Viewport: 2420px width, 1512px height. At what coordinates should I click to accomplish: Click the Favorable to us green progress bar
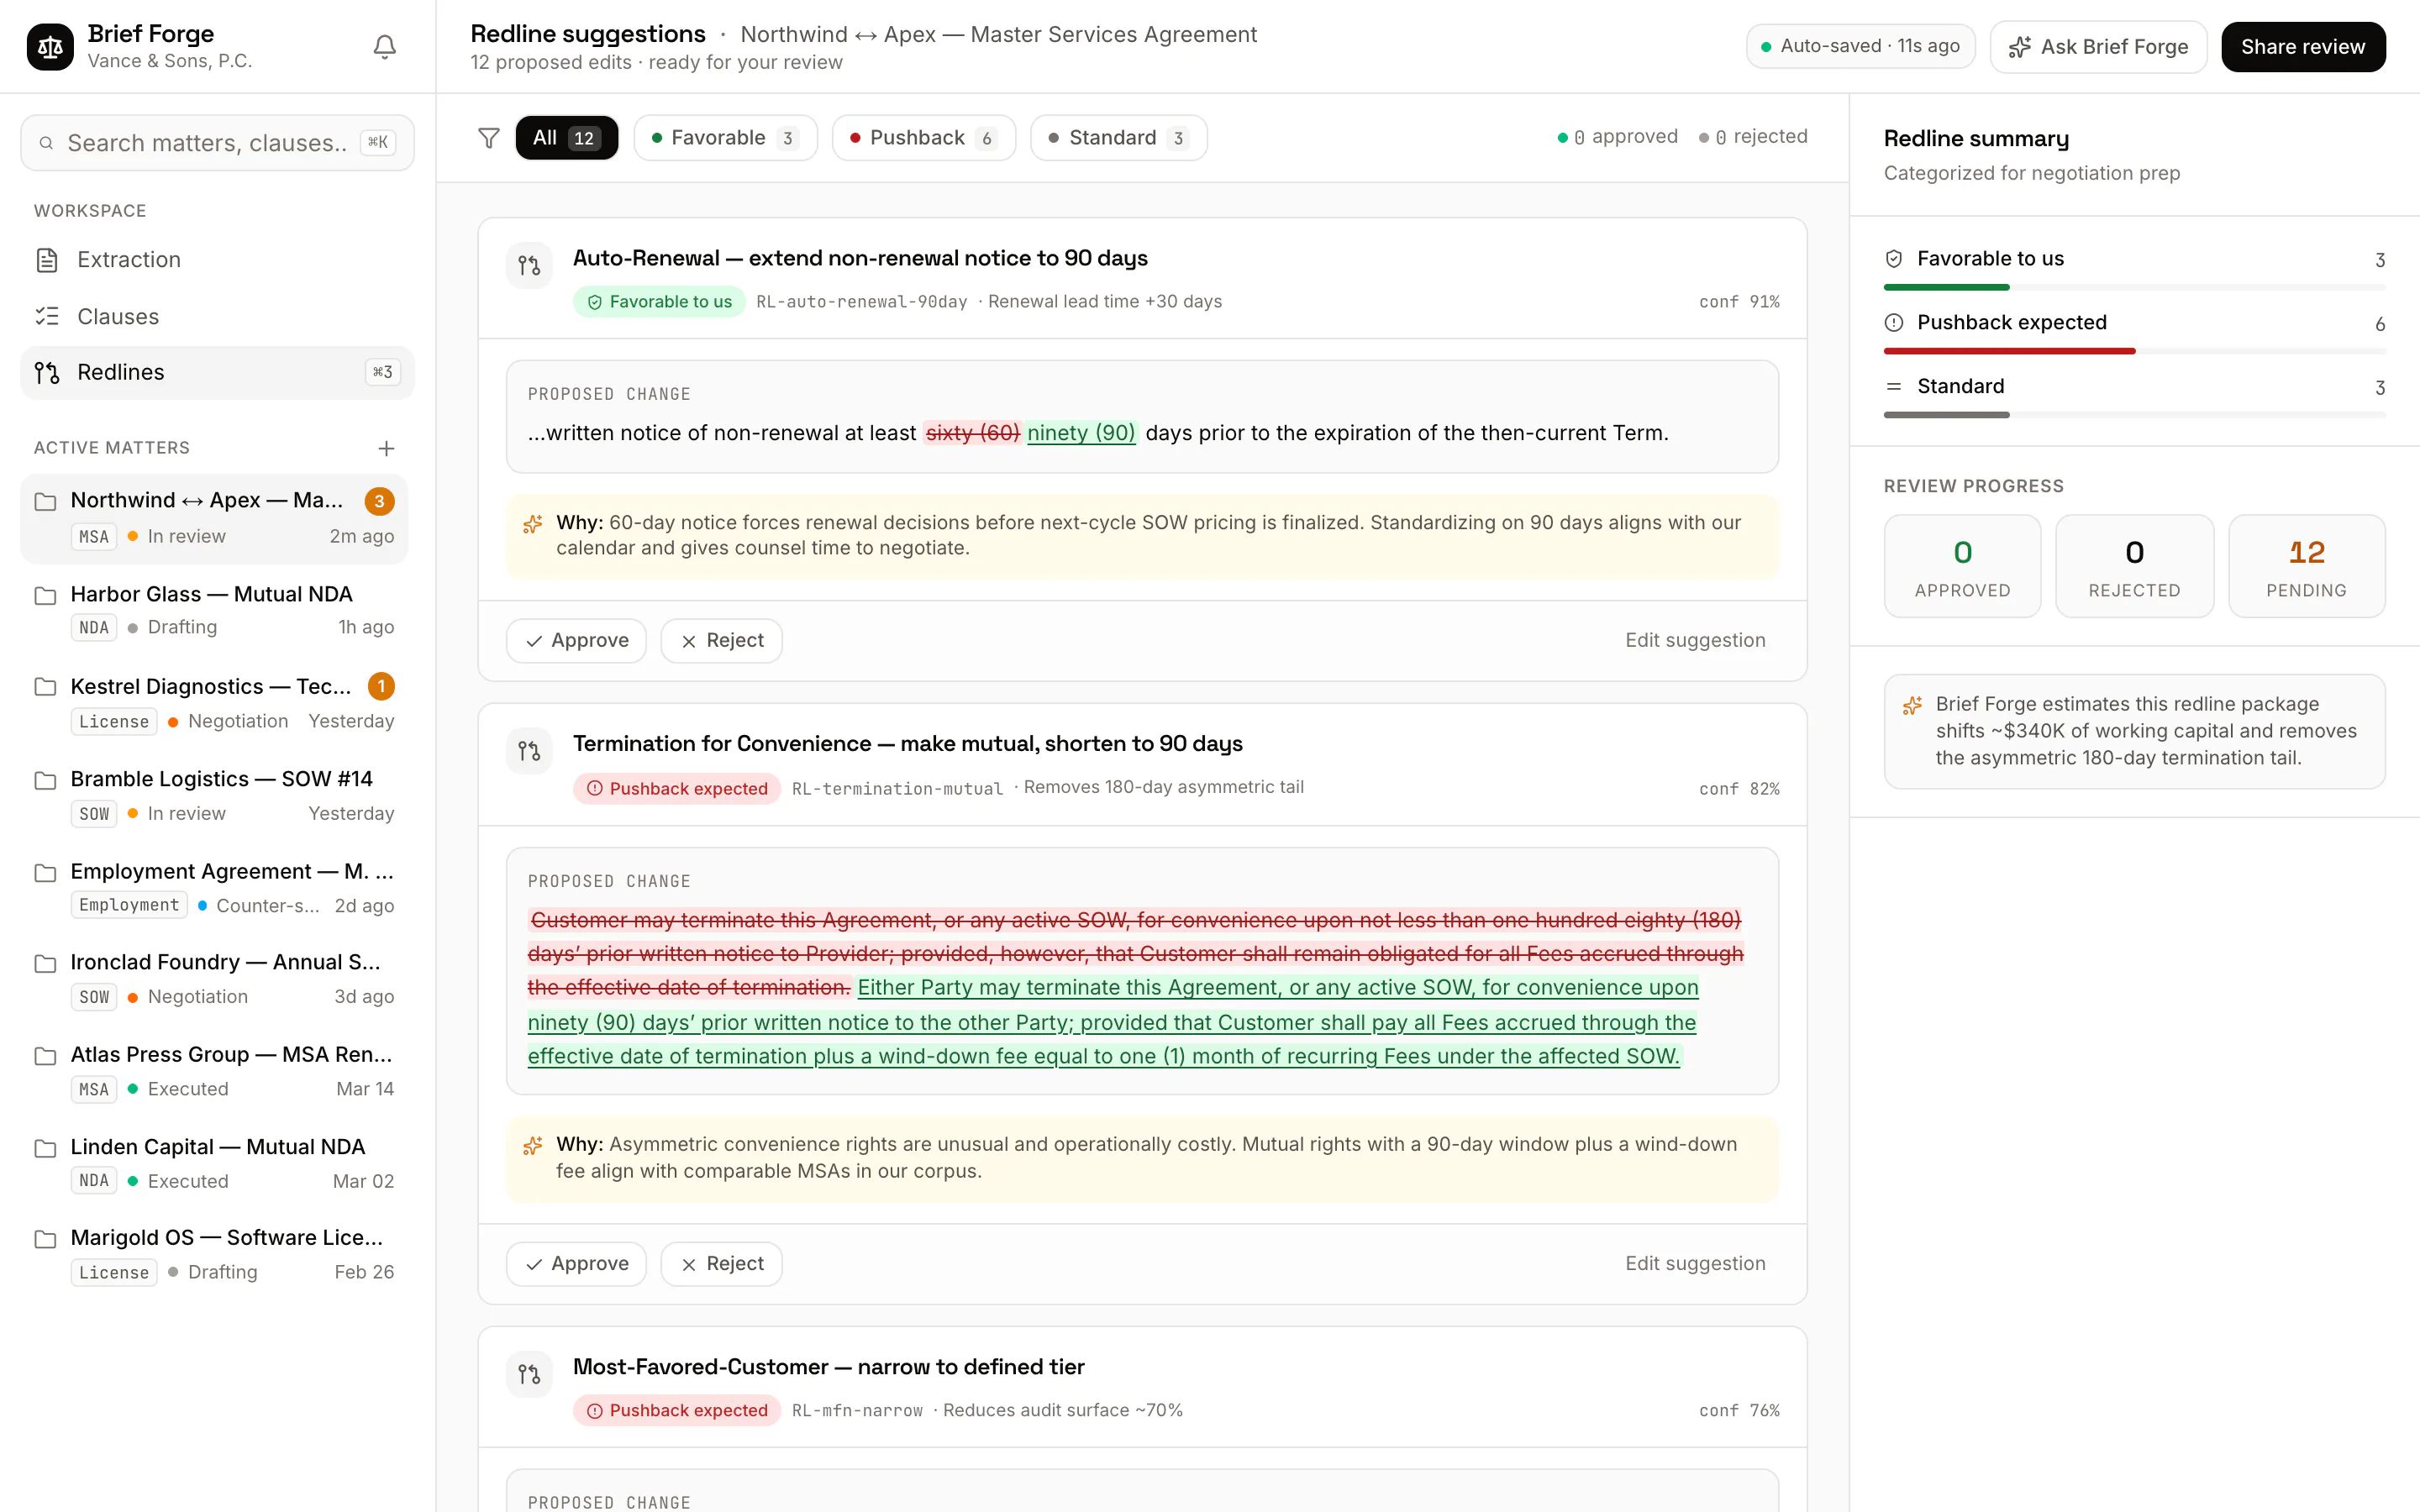1946,288
